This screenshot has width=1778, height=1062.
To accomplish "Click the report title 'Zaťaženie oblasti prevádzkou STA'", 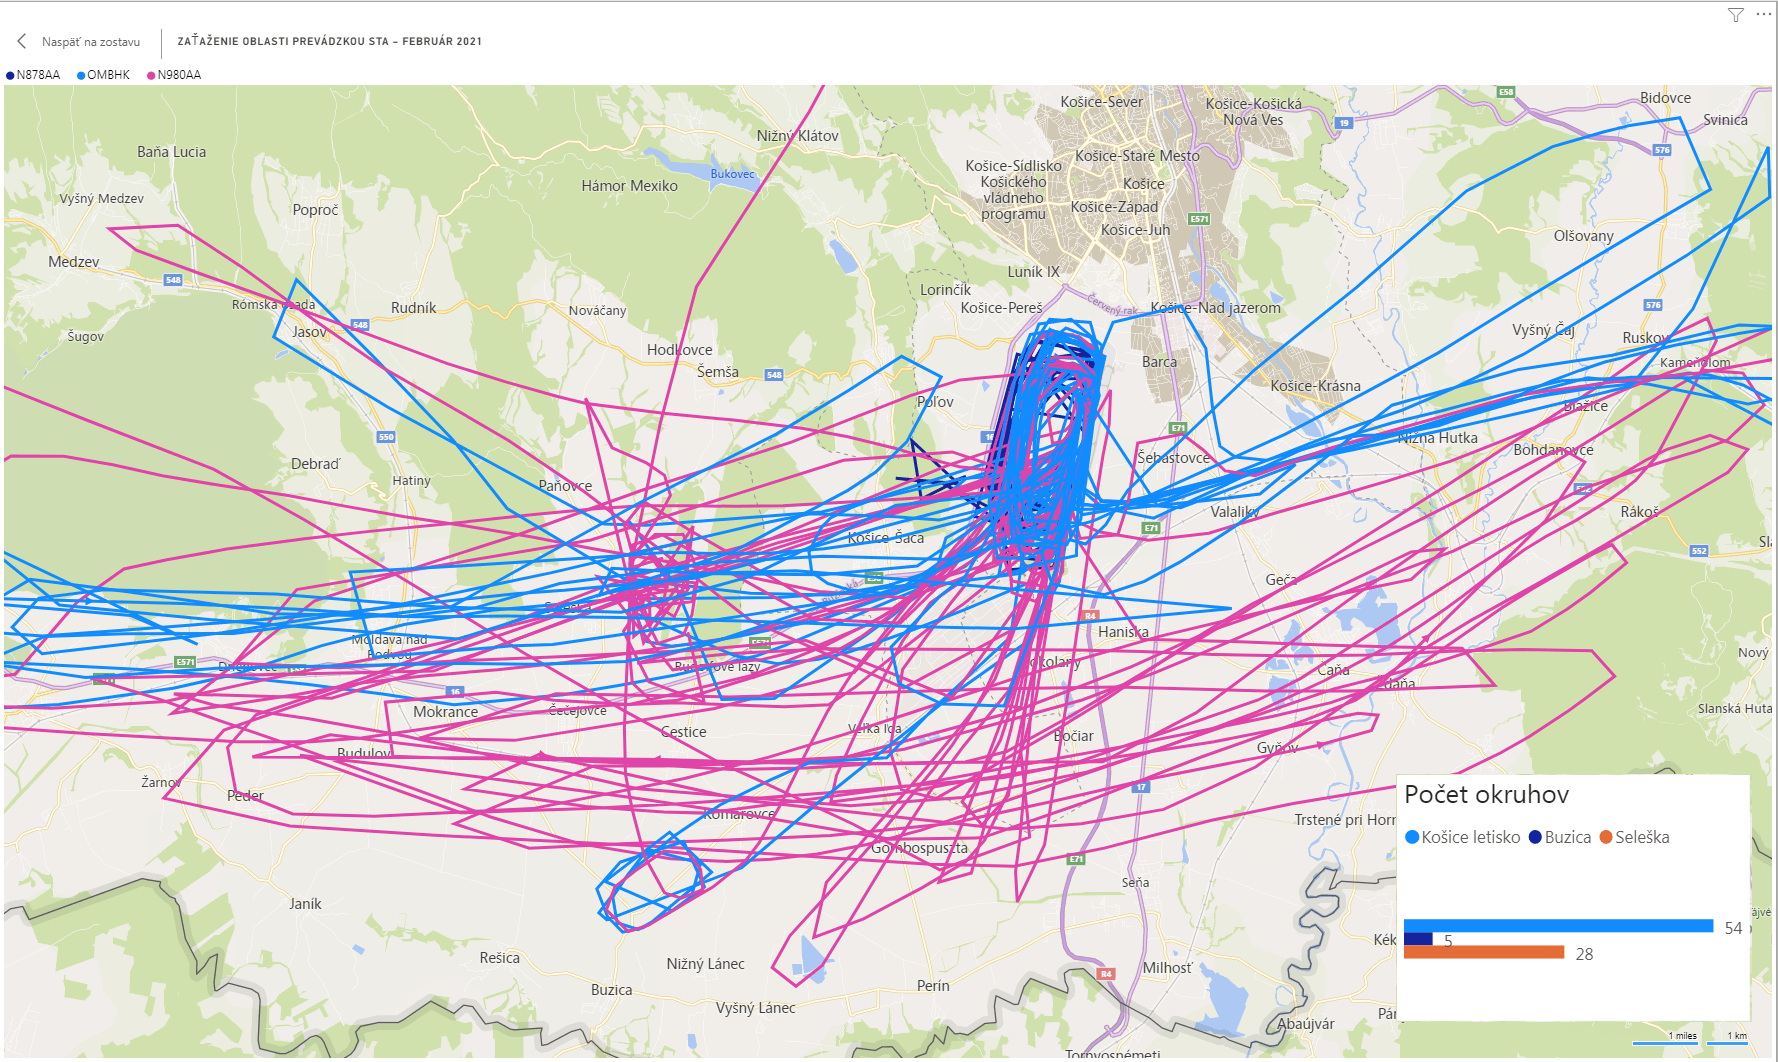I will (x=329, y=42).
